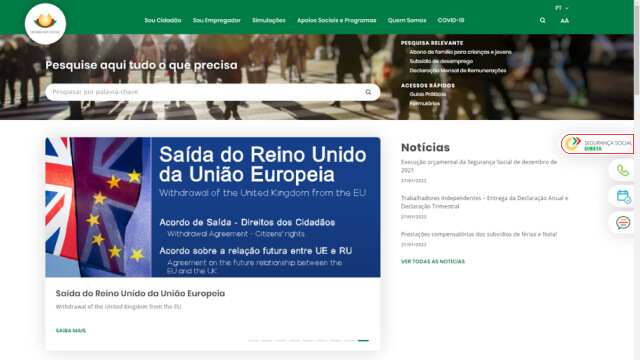Select the first carousel indicator
This screenshot has width=640, height=360.
click(x=253, y=340)
